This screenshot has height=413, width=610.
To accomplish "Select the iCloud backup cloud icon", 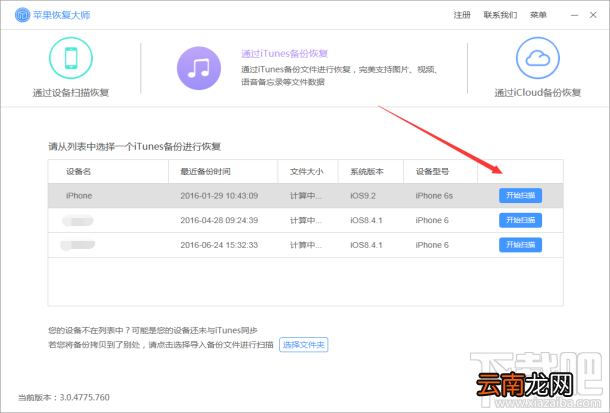I will pyautogui.click(x=538, y=58).
